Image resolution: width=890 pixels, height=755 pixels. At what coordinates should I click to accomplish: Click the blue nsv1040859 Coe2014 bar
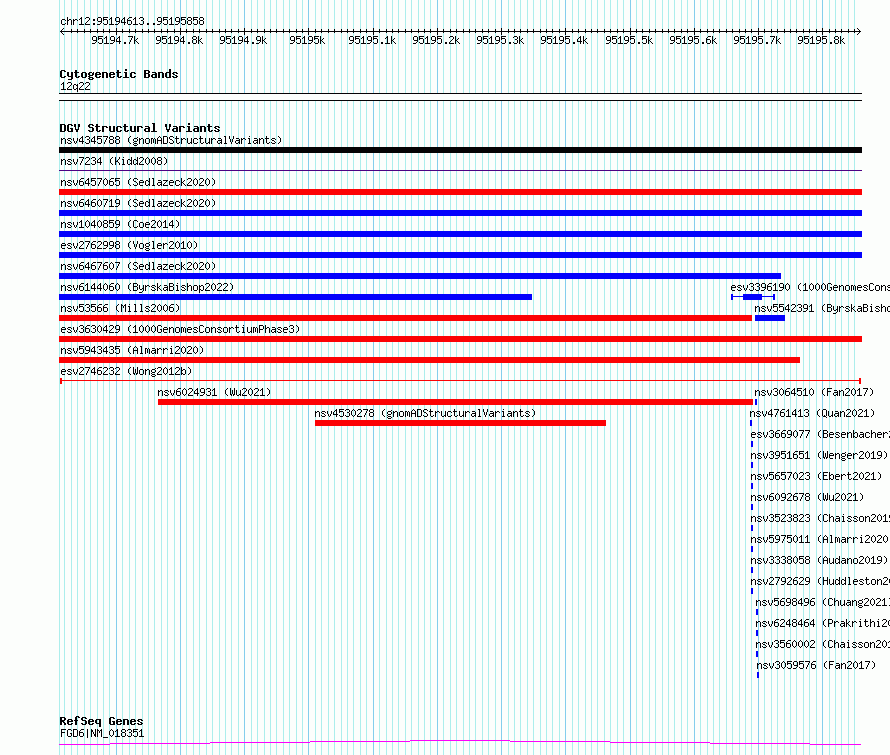pos(460,234)
